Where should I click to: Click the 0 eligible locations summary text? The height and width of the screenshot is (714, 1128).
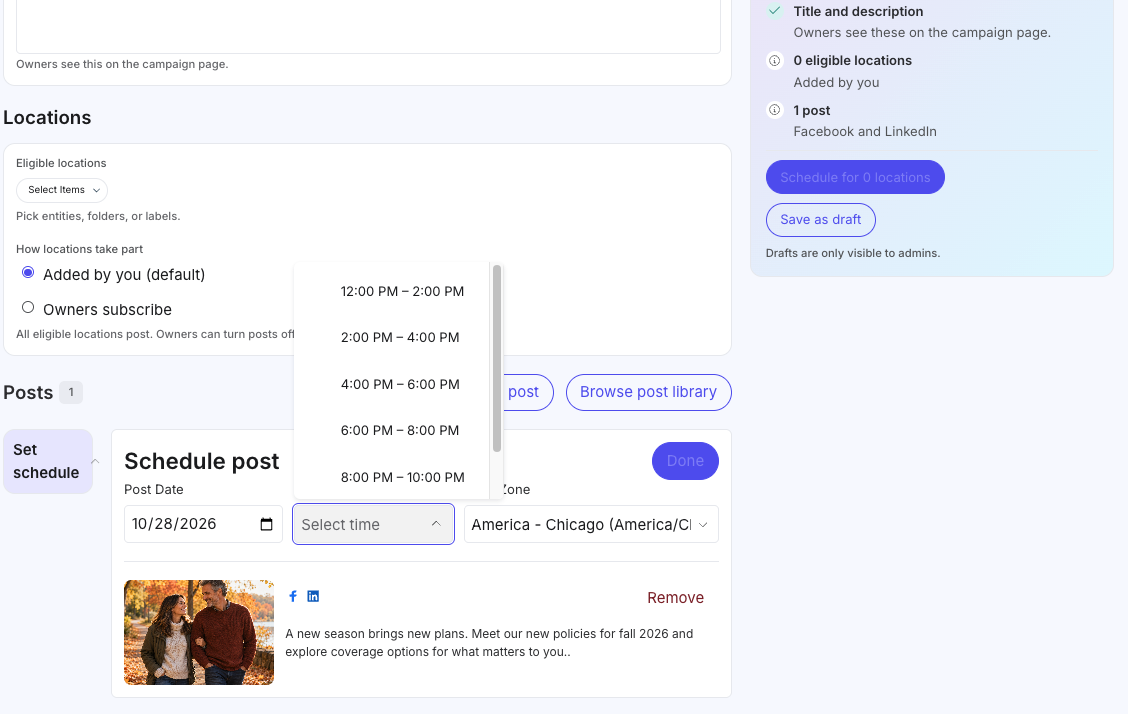852,60
